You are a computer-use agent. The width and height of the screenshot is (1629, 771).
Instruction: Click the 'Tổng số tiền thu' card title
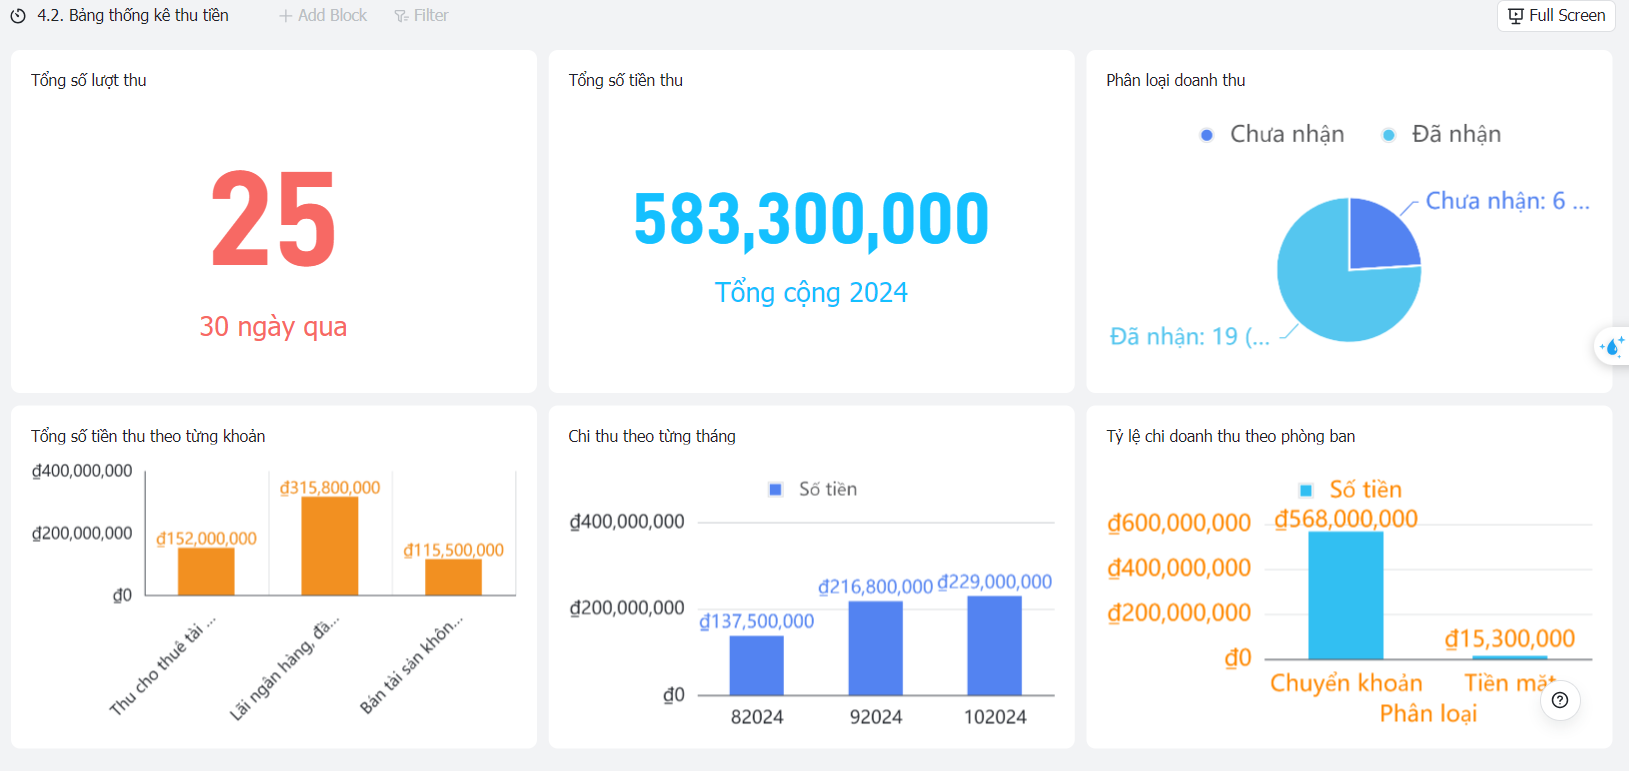(x=626, y=80)
